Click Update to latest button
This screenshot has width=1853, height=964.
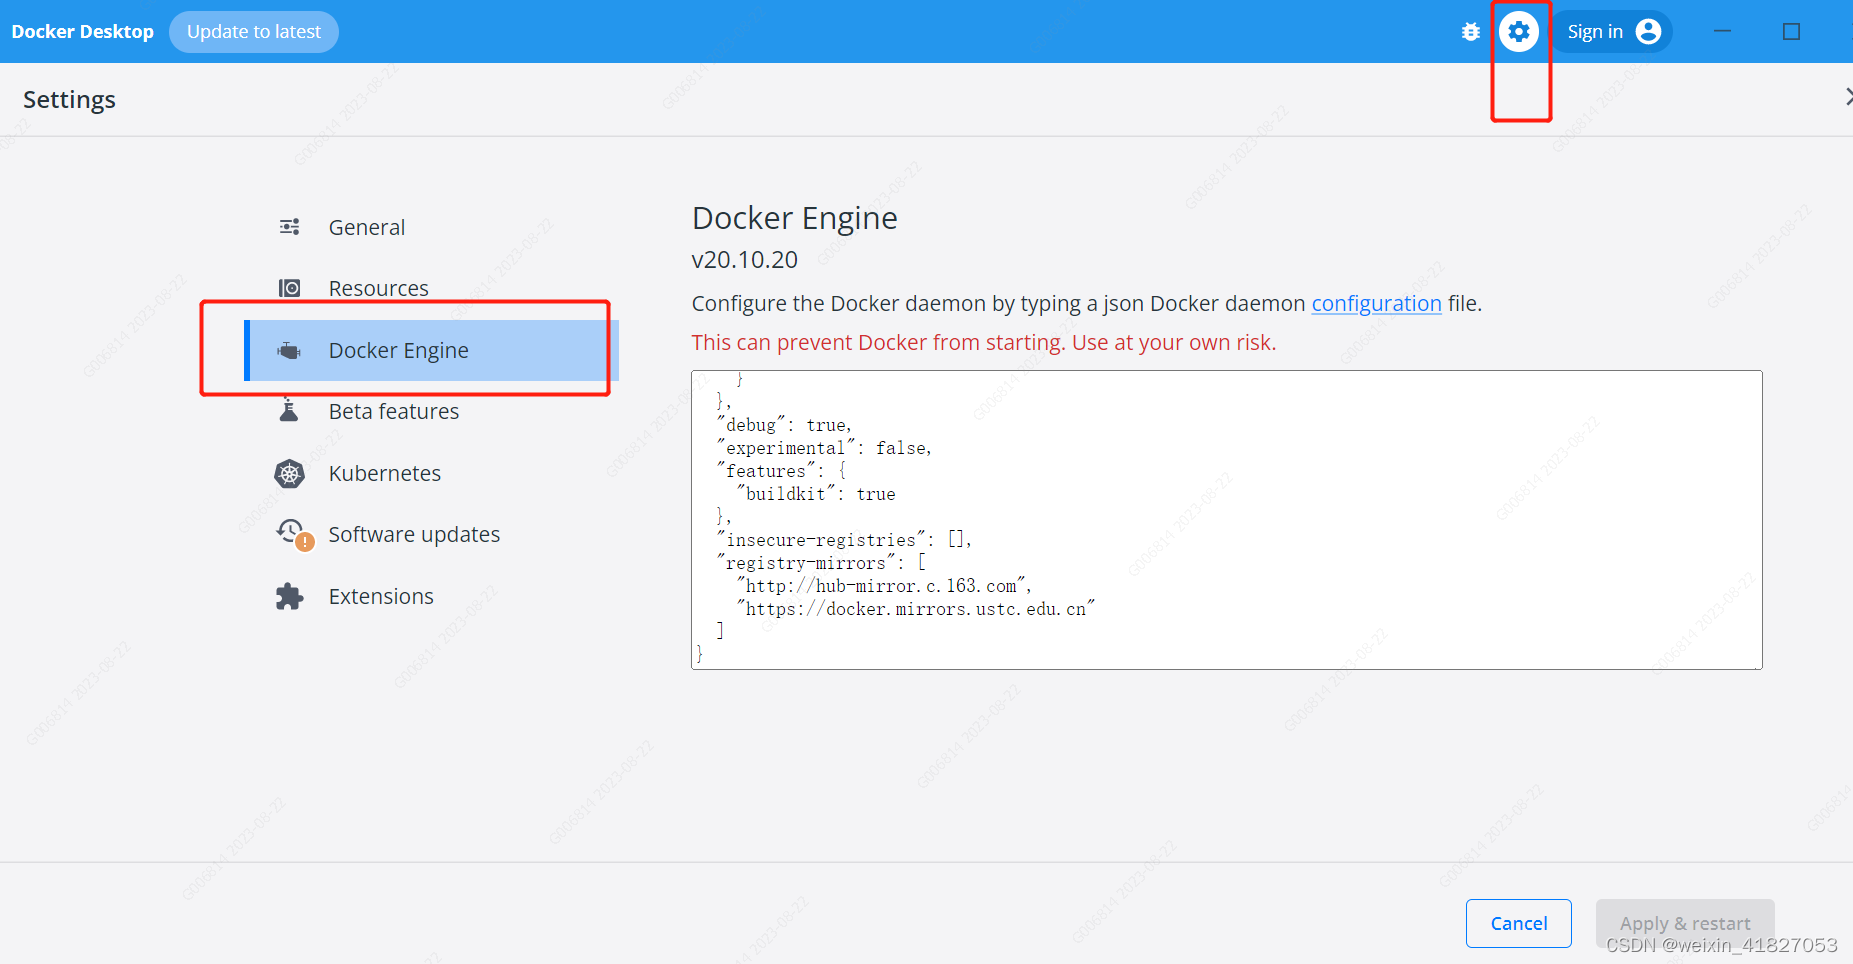(x=254, y=32)
